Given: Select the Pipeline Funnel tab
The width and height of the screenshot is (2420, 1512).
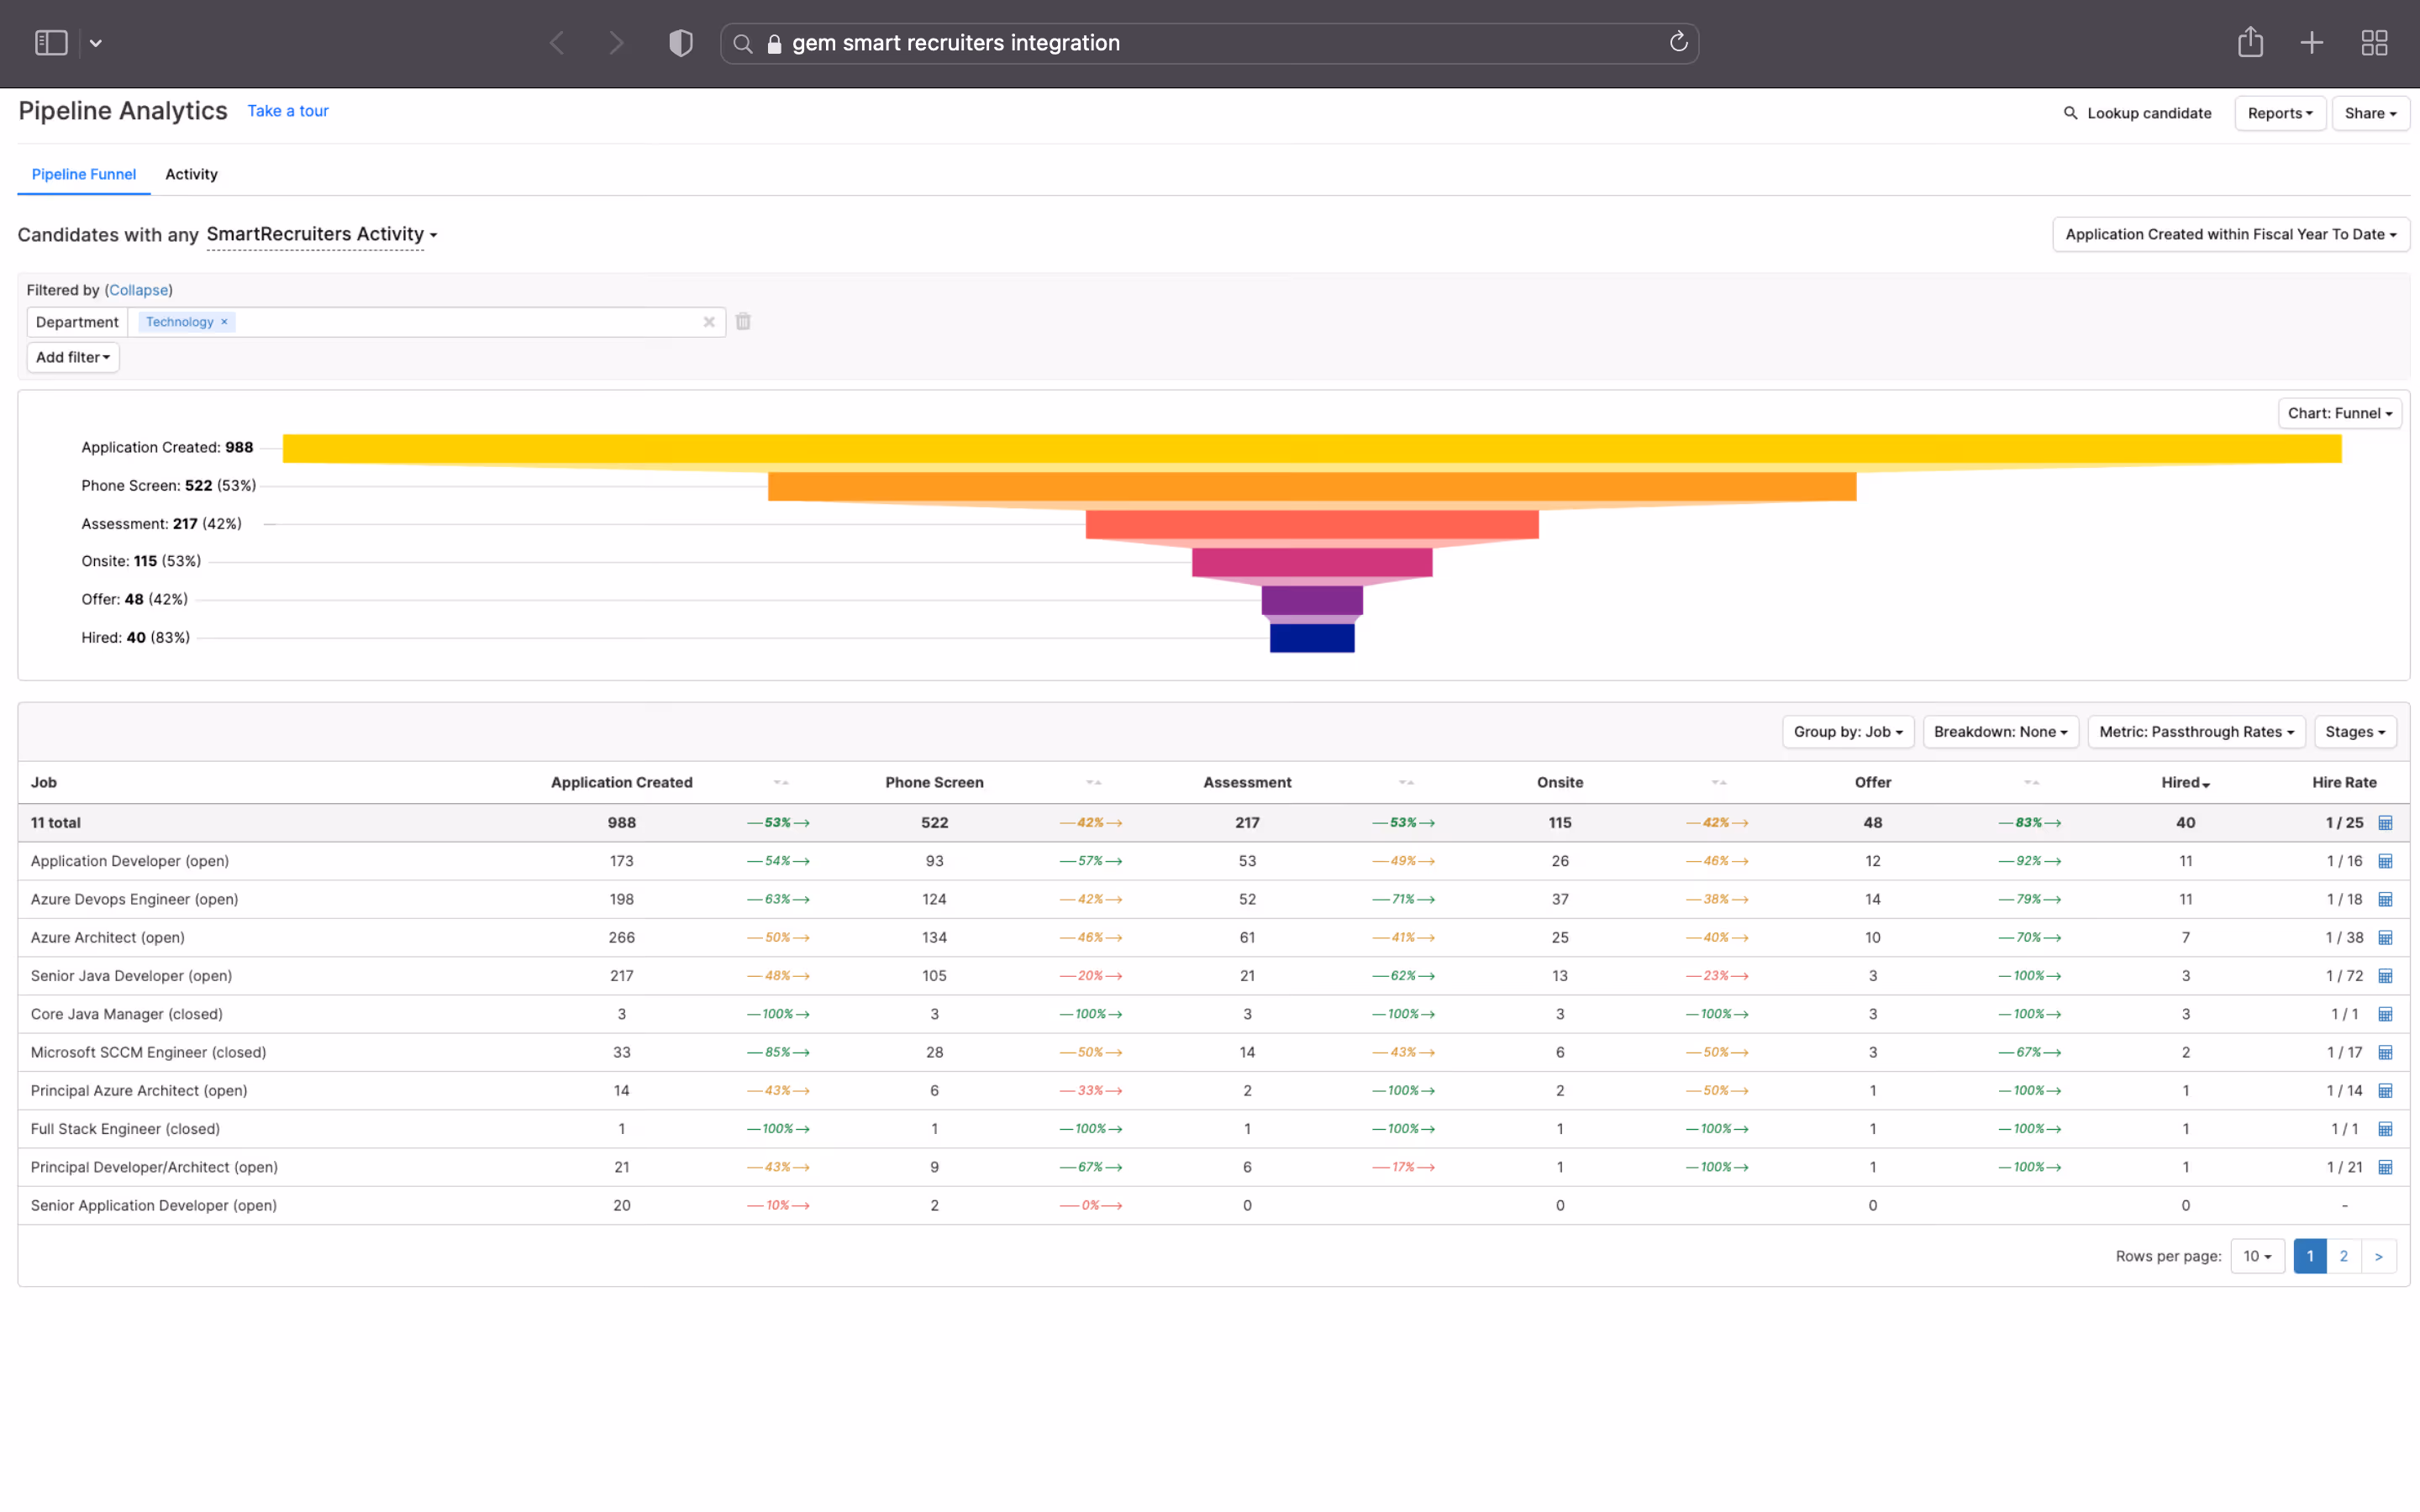Looking at the screenshot, I should coord(83,174).
